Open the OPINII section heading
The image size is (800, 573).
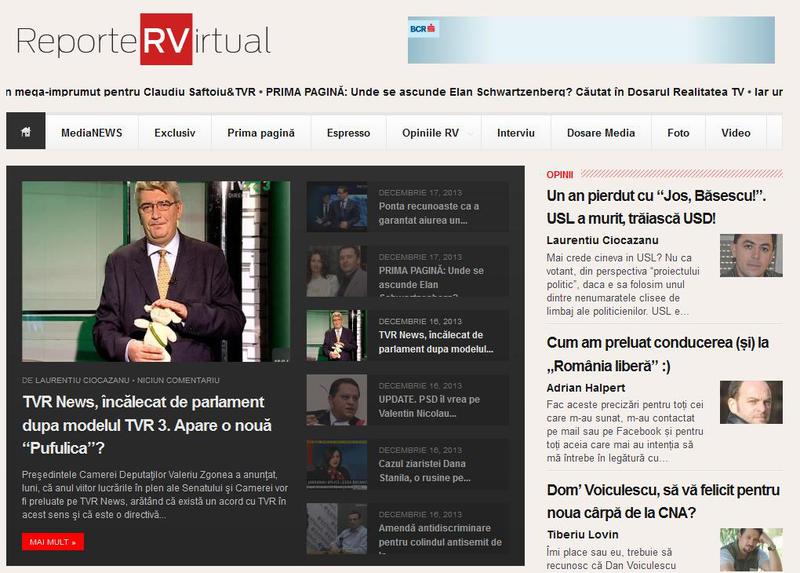tap(559, 175)
